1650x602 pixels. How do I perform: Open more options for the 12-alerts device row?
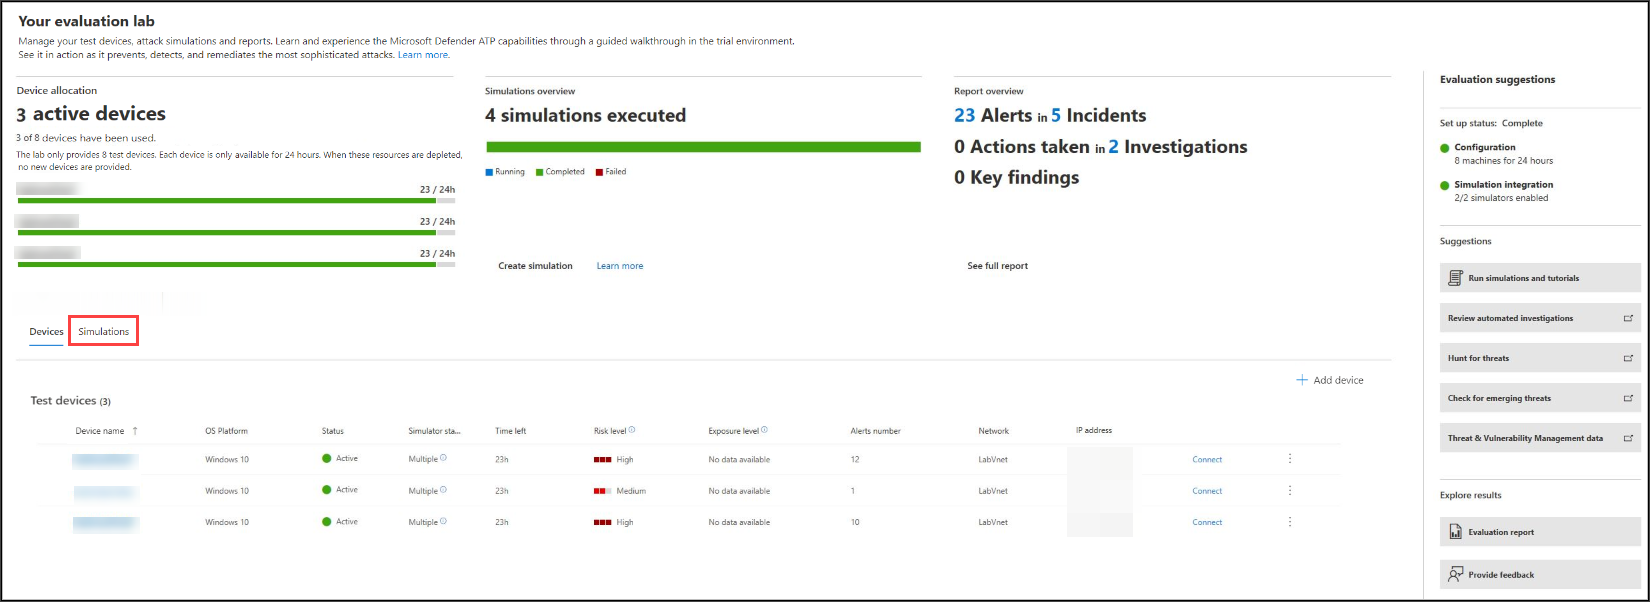[x=1290, y=459]
